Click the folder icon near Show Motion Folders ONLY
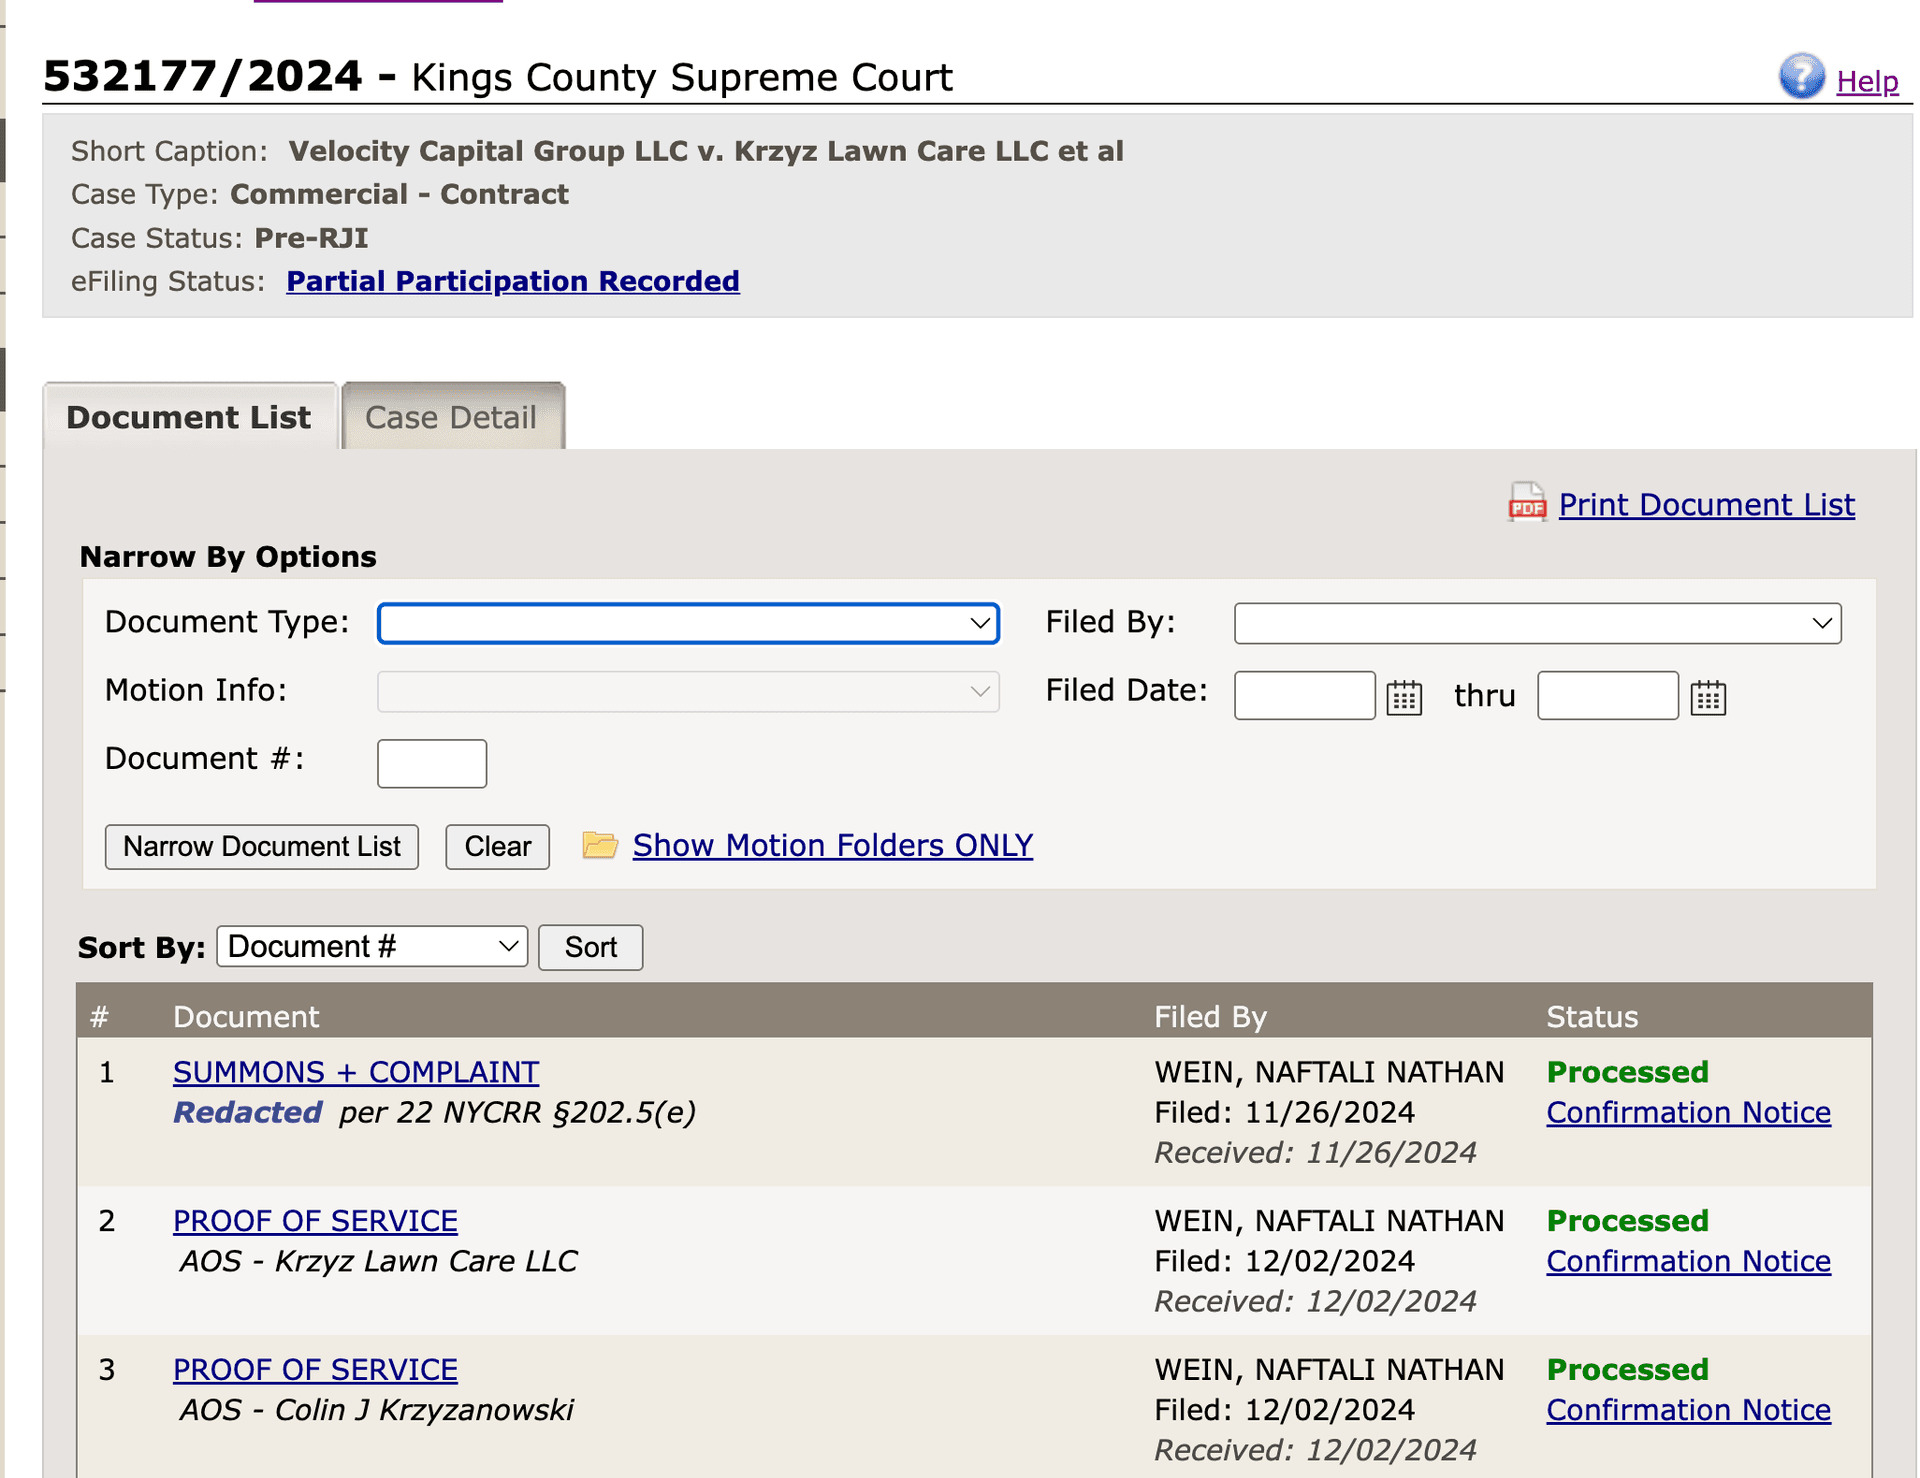This screenshot has height=1478, width=1920. (600, 845)
